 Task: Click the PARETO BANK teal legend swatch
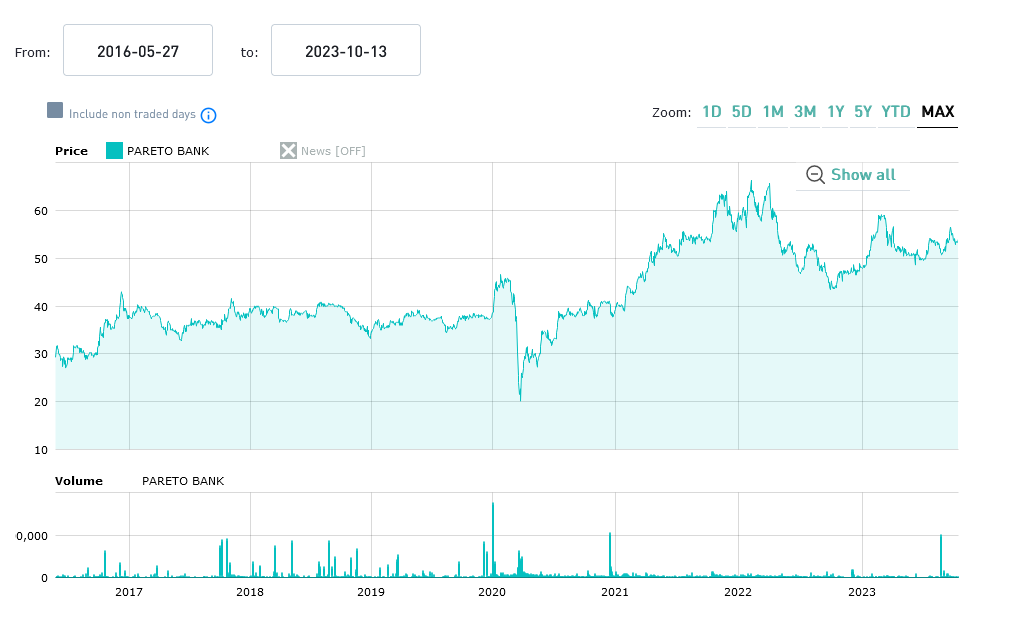114,151
